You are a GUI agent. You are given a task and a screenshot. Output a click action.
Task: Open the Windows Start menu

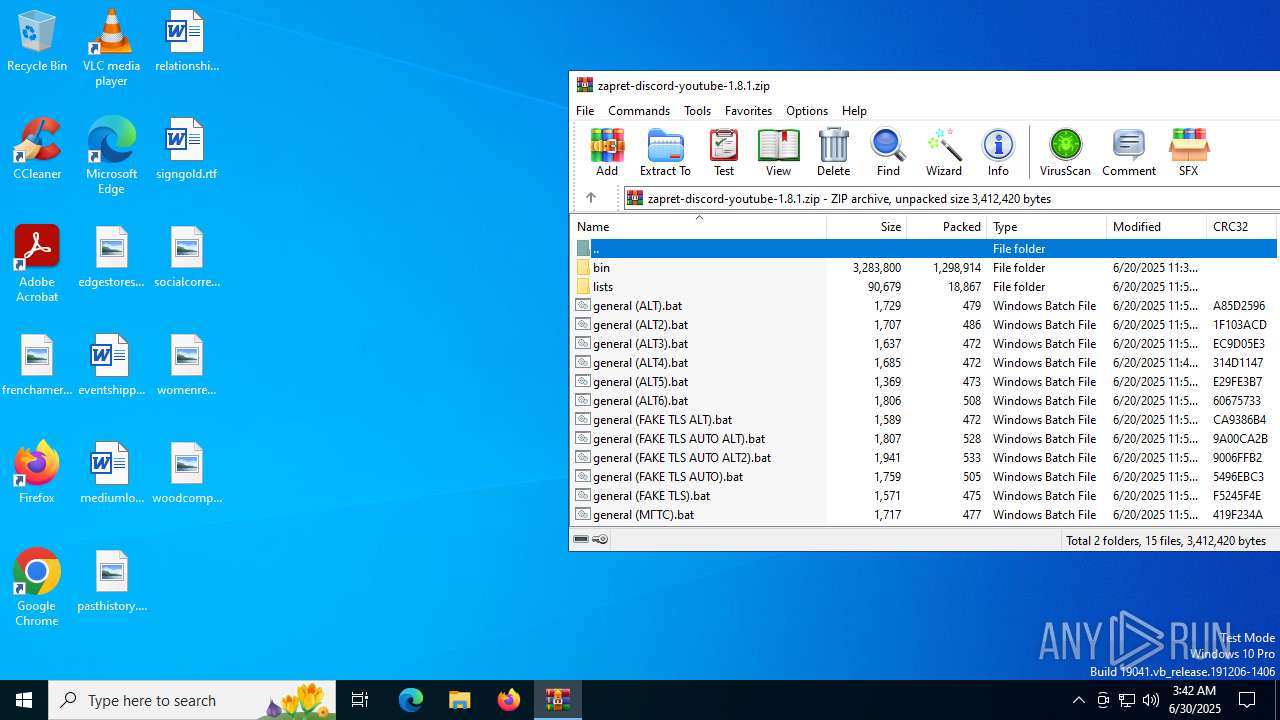pyautogui.click(x=24, y=700)
